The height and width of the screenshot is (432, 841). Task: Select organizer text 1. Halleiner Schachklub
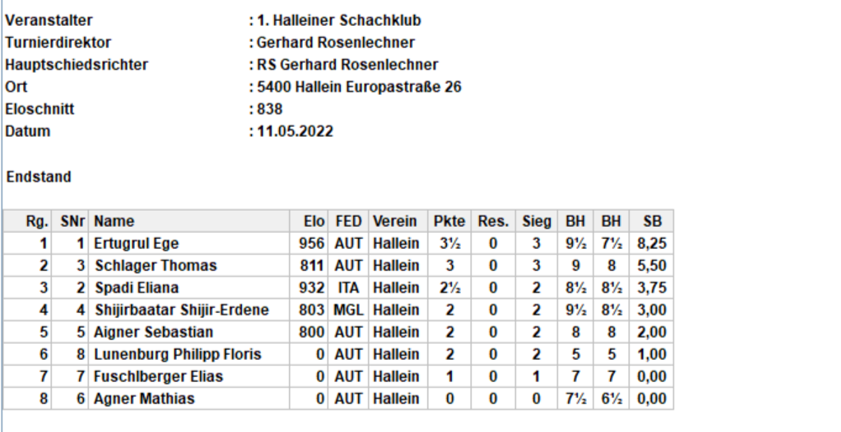(x=339, y=20)
